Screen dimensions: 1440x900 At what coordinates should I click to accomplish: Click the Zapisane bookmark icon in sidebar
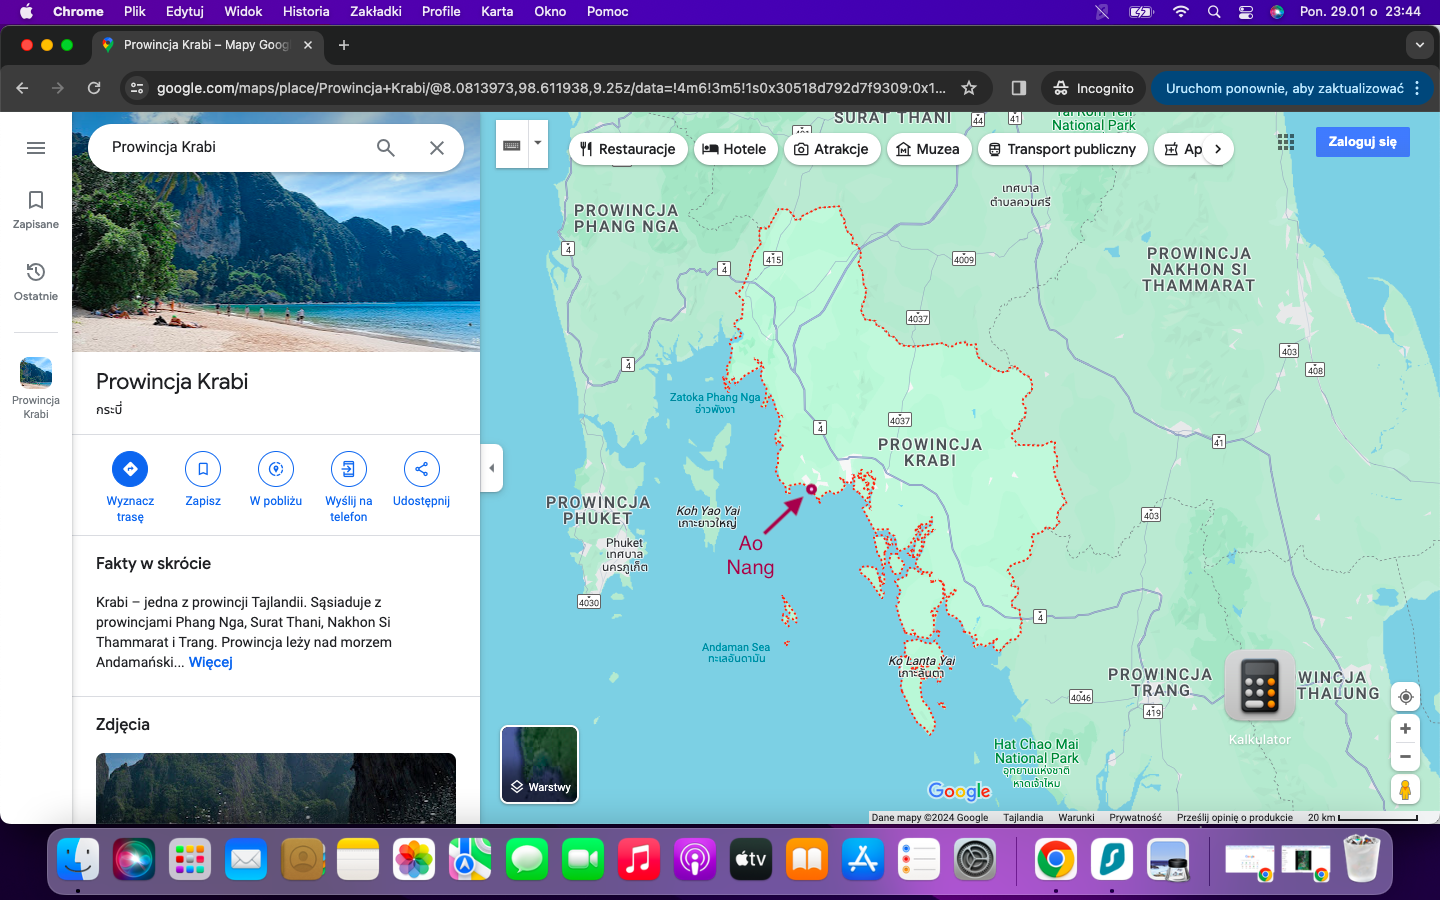click(x=35, y=200)
